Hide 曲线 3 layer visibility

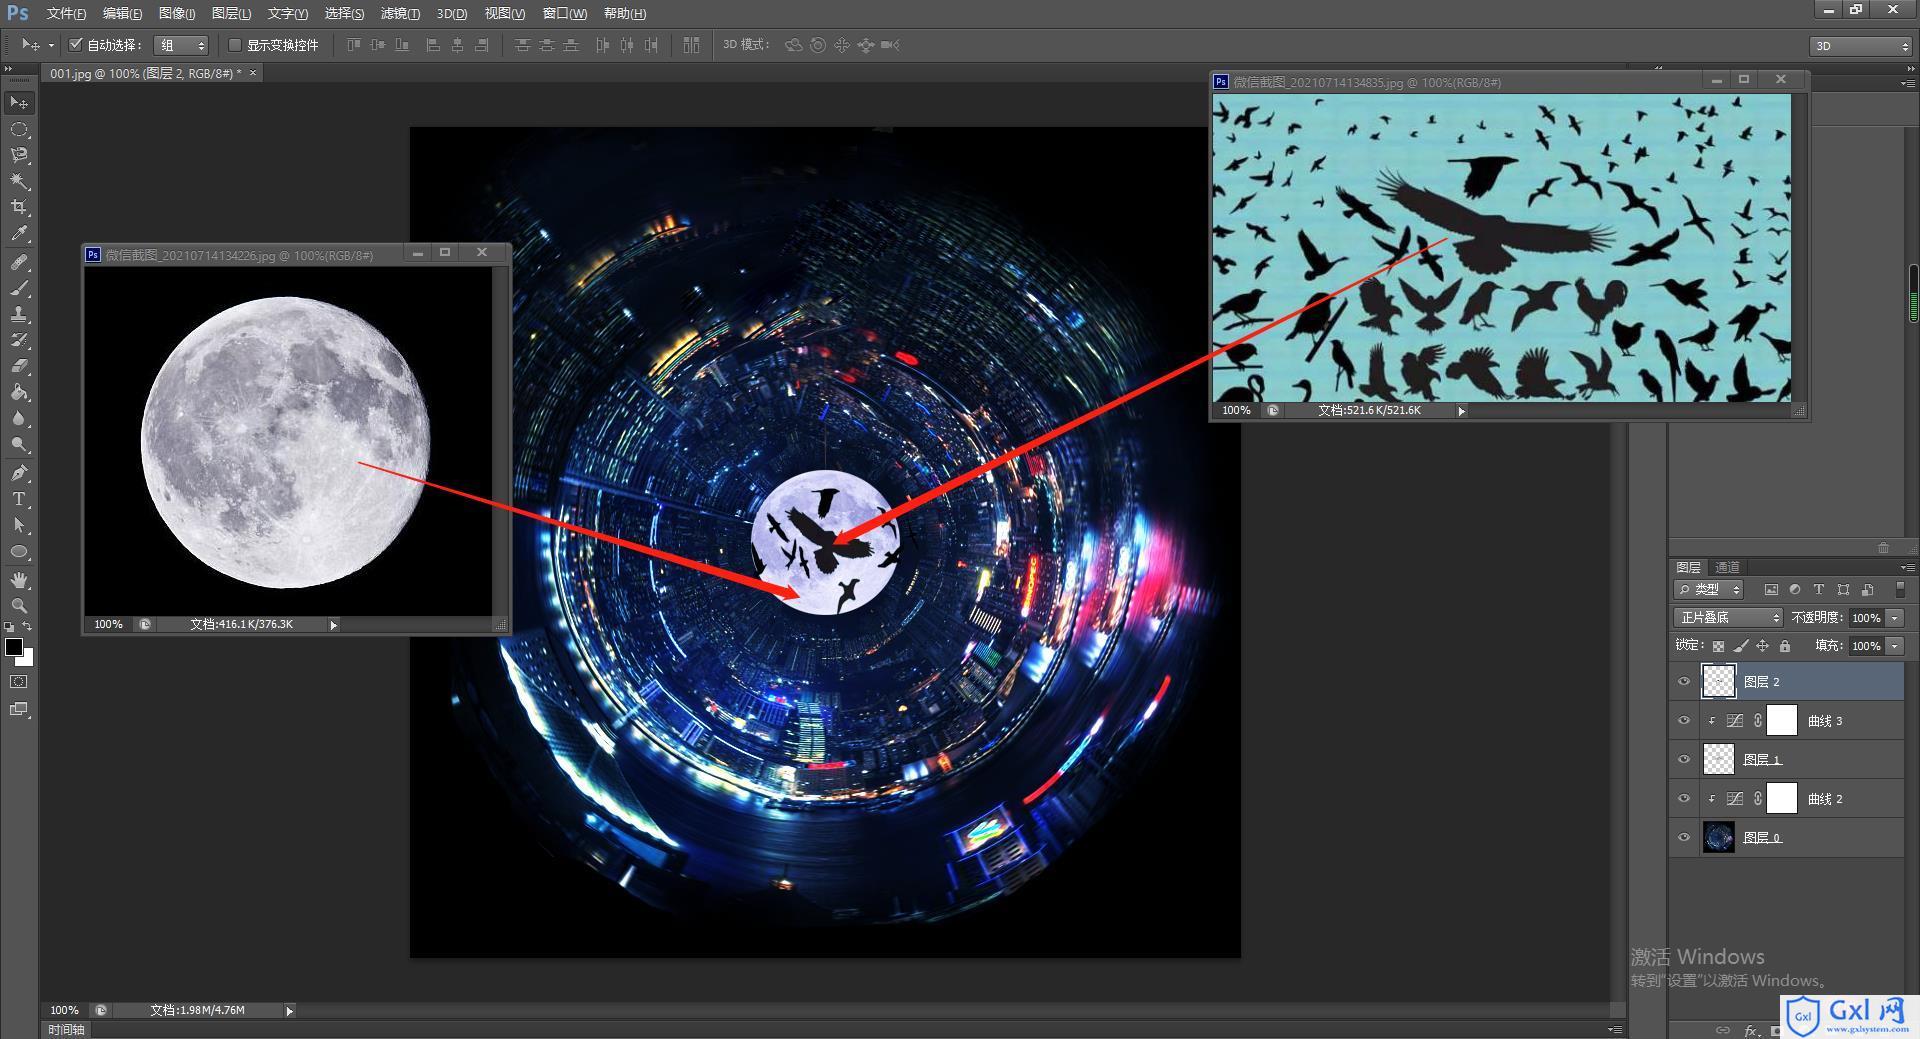point(1684,721)
